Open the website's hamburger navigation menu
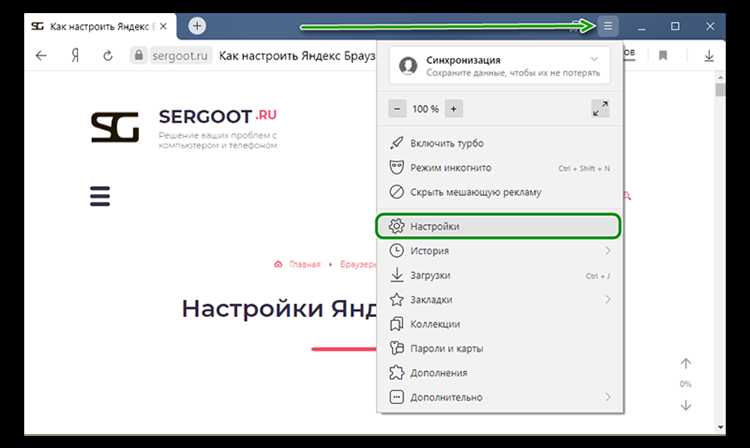This screenshot has height=448, width=750. pyautogui.click(x=100, y=196)
